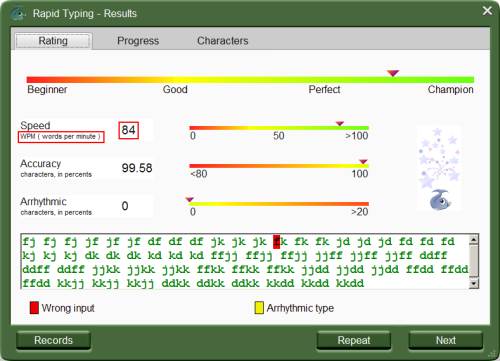The height and width of the screenshot is (361, 500).
Task: Go to Next lesson button
Action: [446, 340]
